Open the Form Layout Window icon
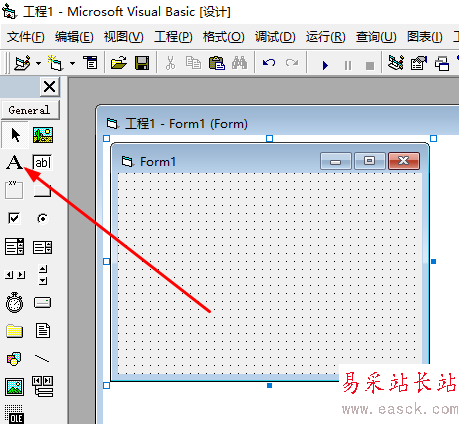Screen dimensions: 459x424 click(x=442, y=63)
